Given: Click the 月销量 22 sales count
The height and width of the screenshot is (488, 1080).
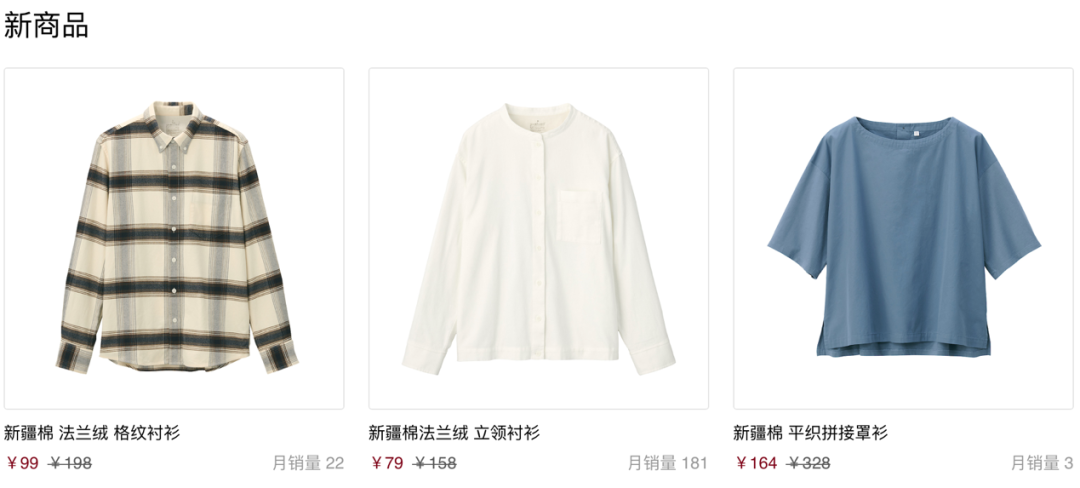Looking at the screenshot, I should pyautogui.click(x=308, y=463).
